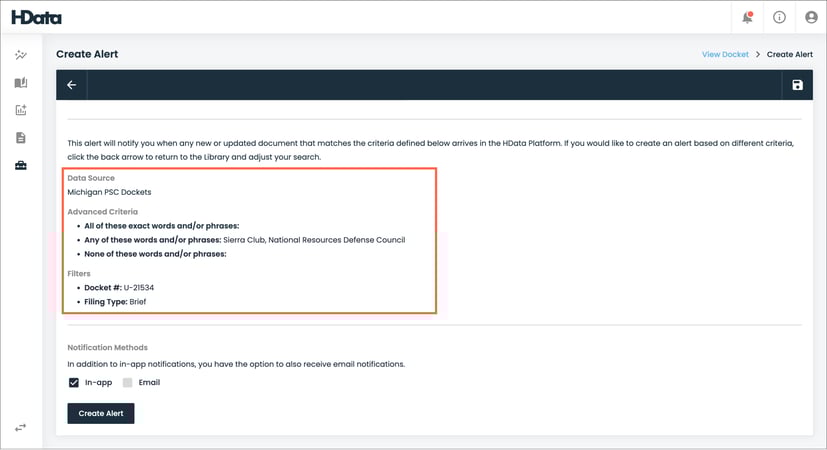Open the user account profile icon
The image size is (827, 450).
[811, 17]
